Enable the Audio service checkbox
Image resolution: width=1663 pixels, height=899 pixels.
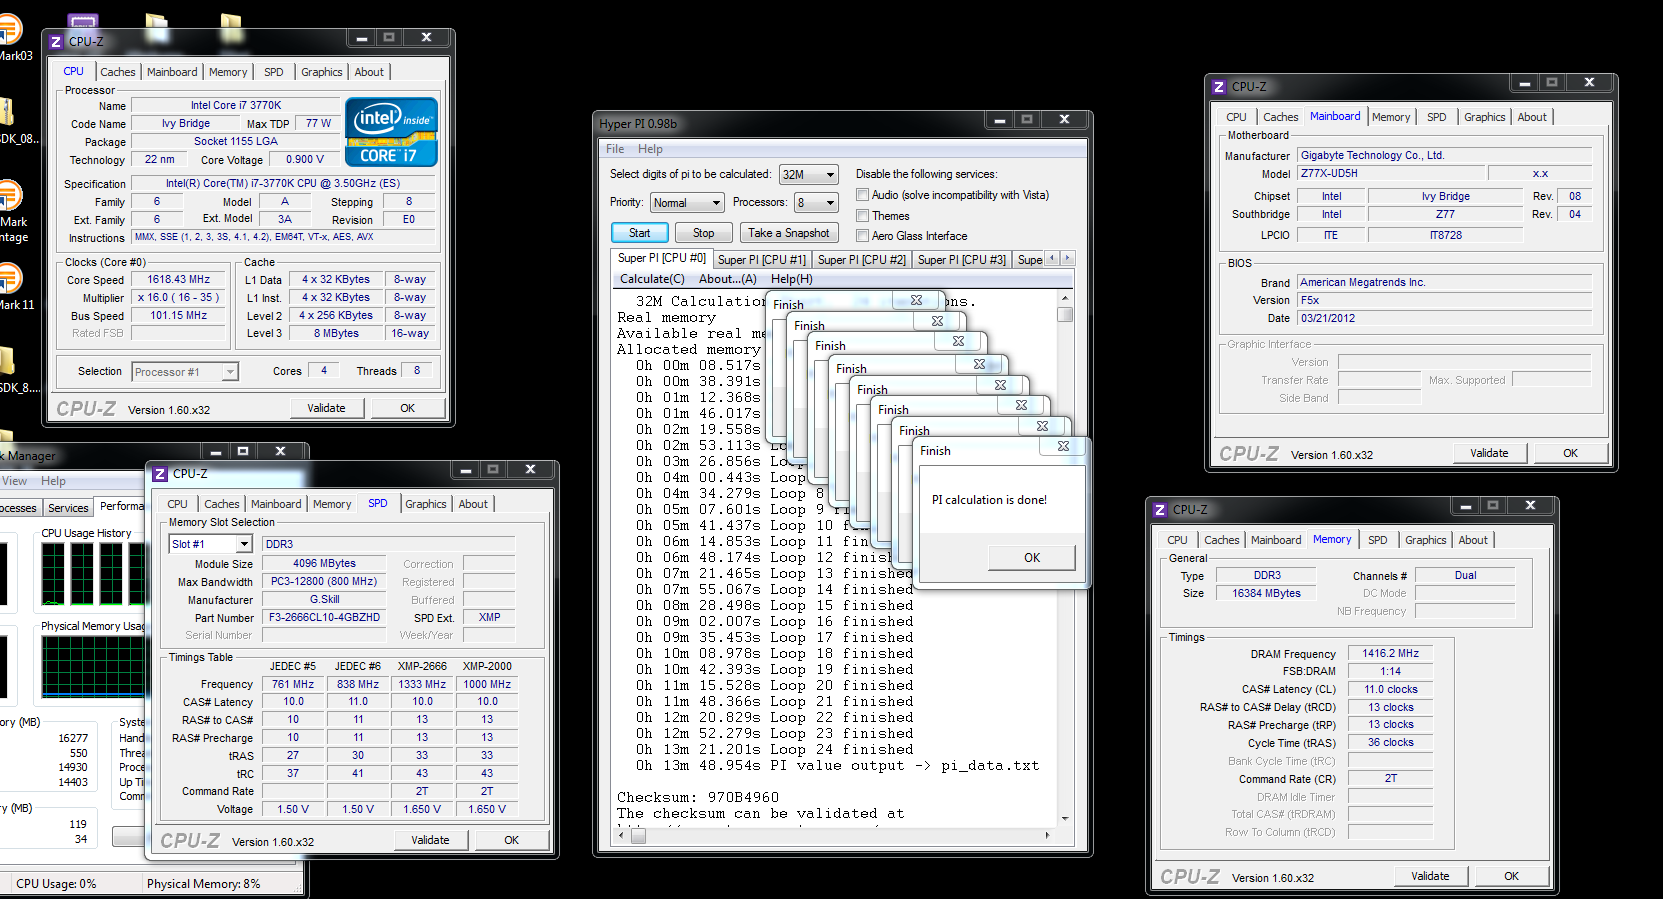coord(862,195)
